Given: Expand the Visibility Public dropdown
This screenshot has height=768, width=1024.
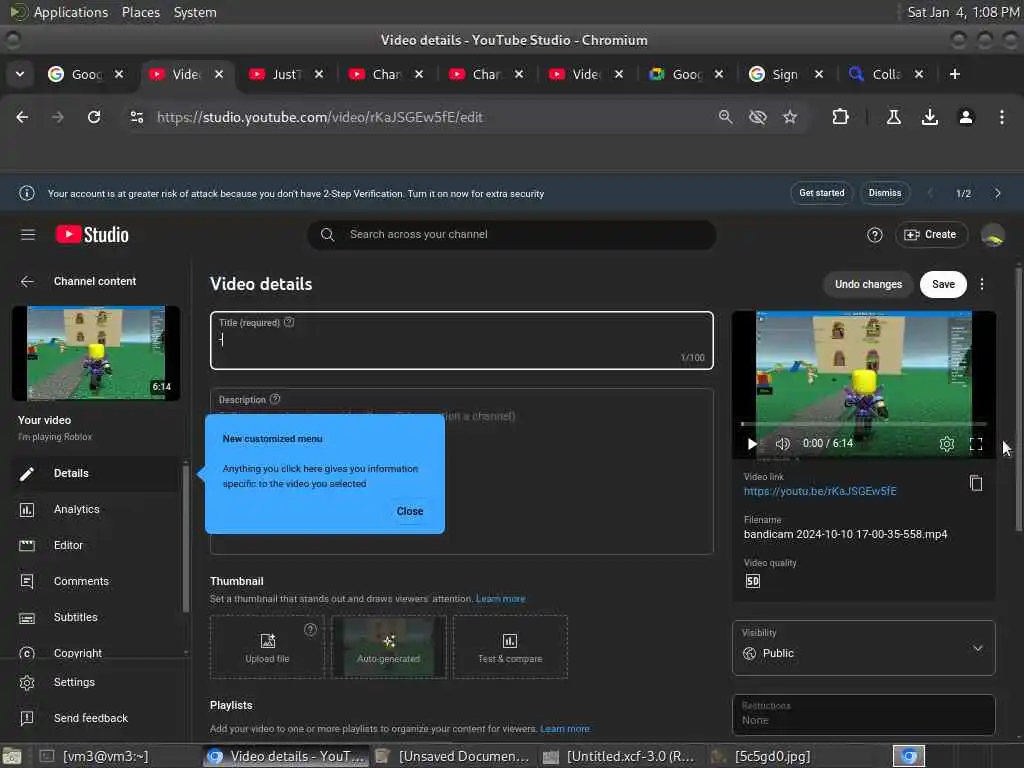Looking at the screenshot, I should [863, 648].
